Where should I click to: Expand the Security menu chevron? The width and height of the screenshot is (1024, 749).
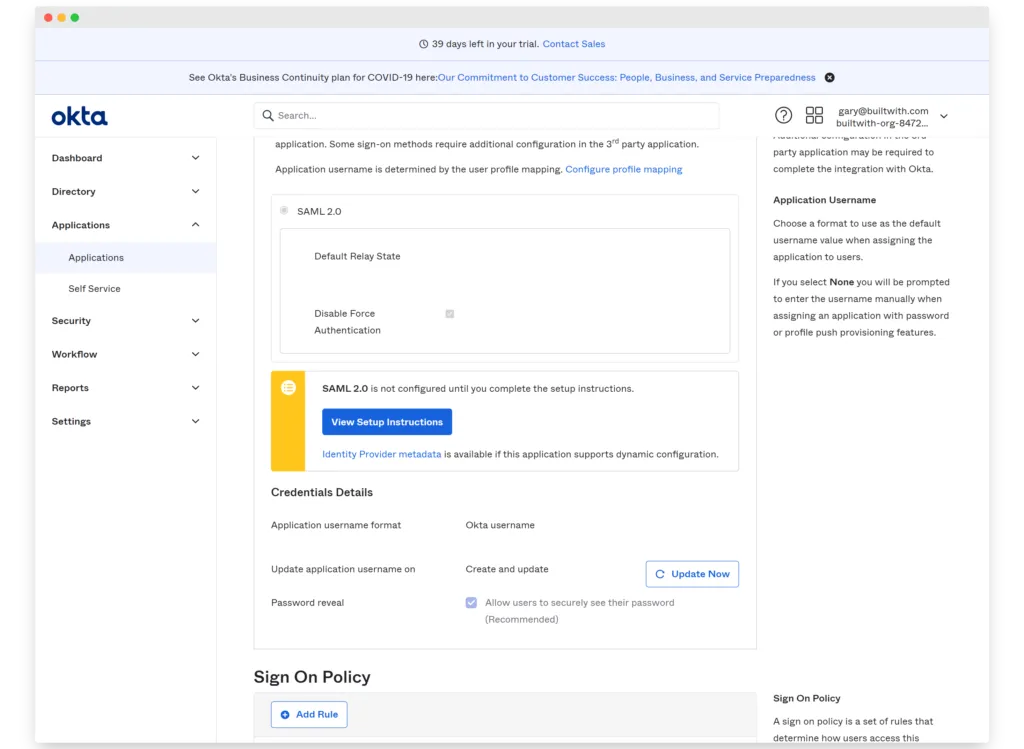[x=195, y=321]
